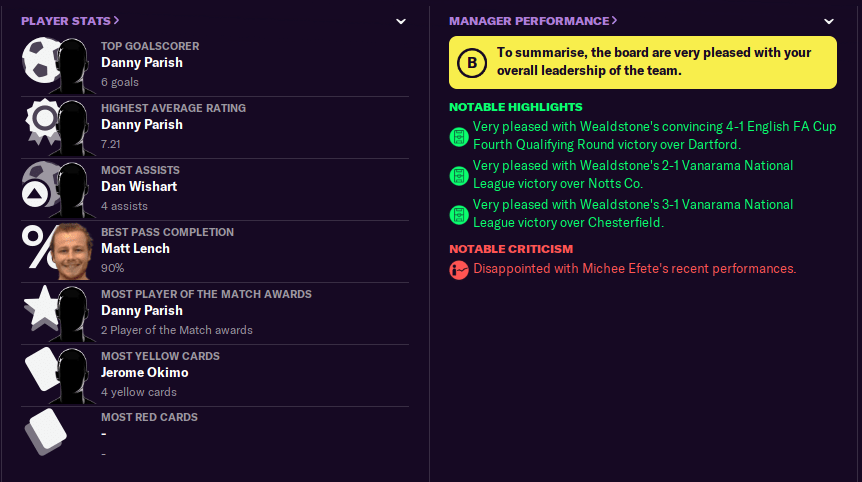Collapse the Player Stats panel chevron
This screenshot has height=482, width=862.
click(401, 21)
